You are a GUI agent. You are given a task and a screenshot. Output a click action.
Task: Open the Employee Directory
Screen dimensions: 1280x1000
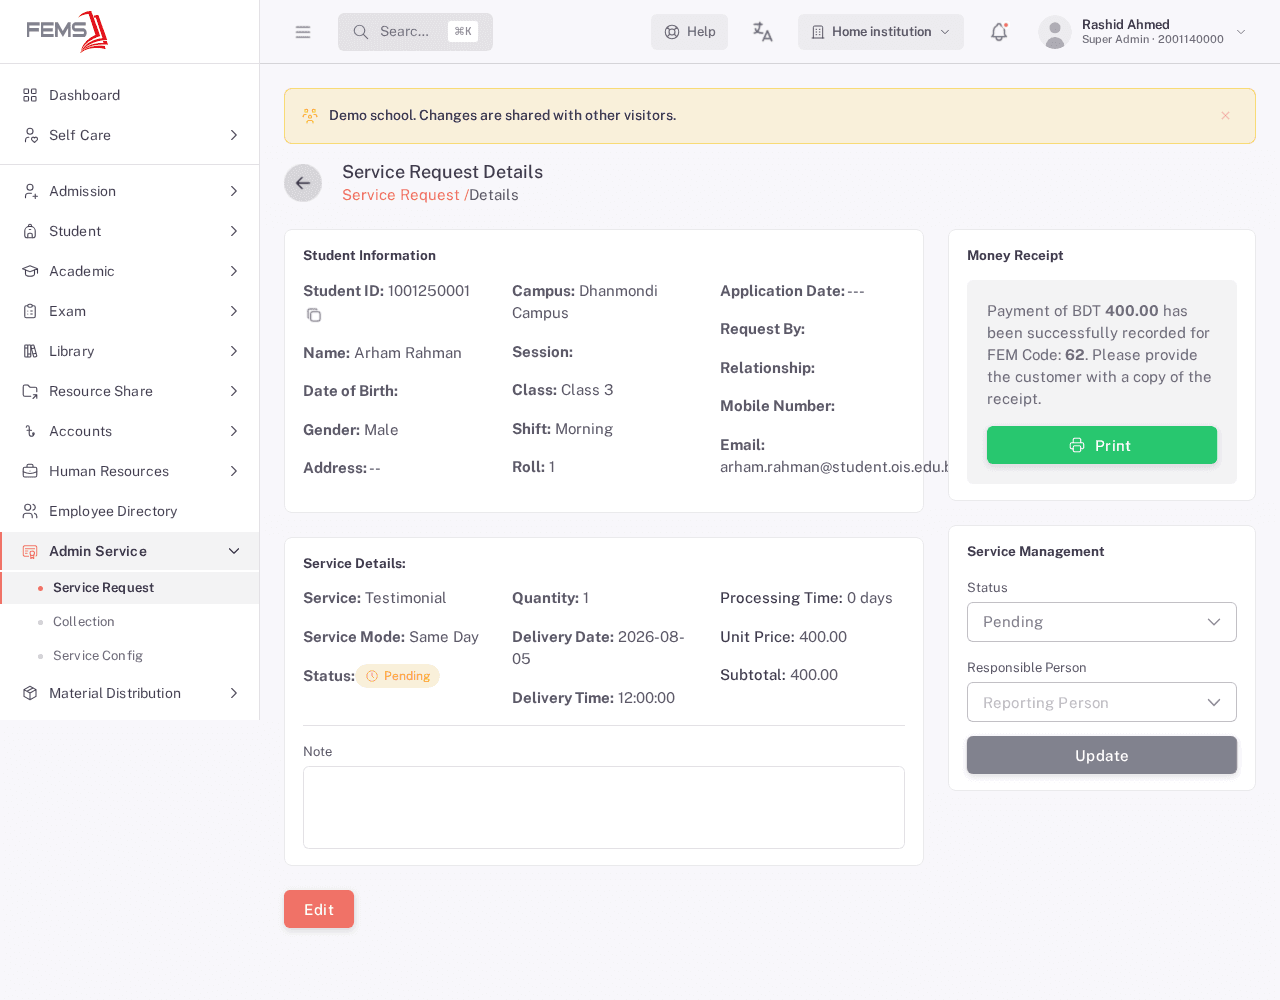(x=130, y=511)
